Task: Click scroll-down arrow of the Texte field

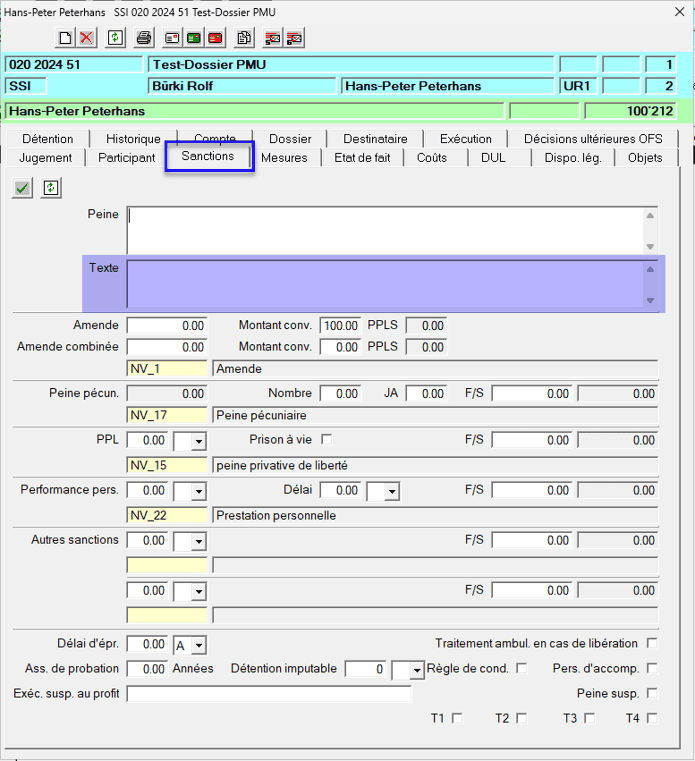Action: 650,300
